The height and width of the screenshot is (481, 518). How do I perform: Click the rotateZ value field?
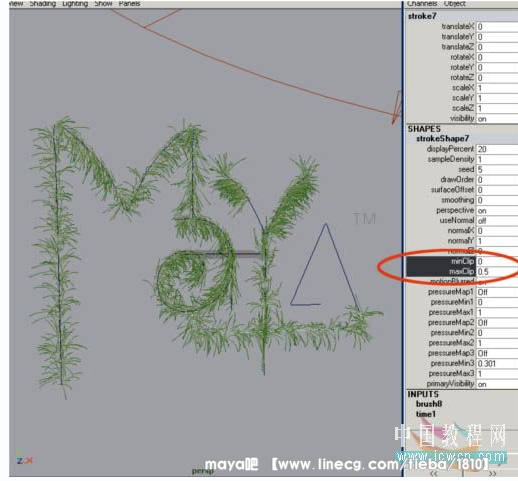tap(497, 78)
